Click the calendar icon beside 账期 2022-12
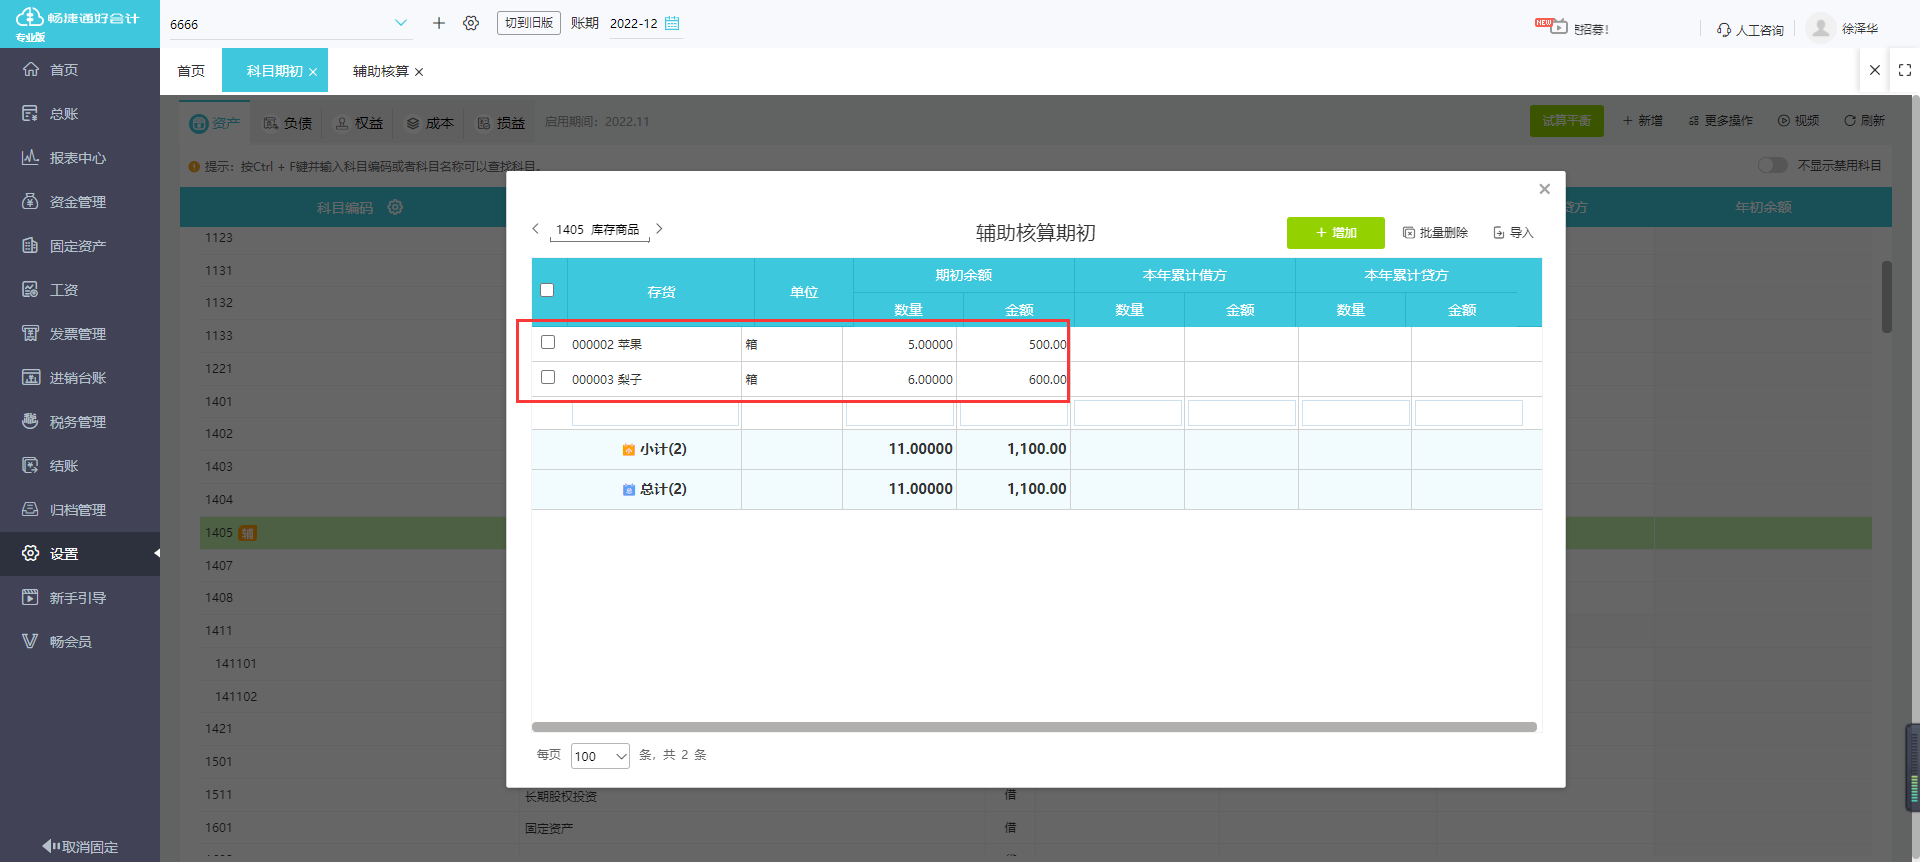This screenshot has height=862, width=1920. (x=672, y=23)
